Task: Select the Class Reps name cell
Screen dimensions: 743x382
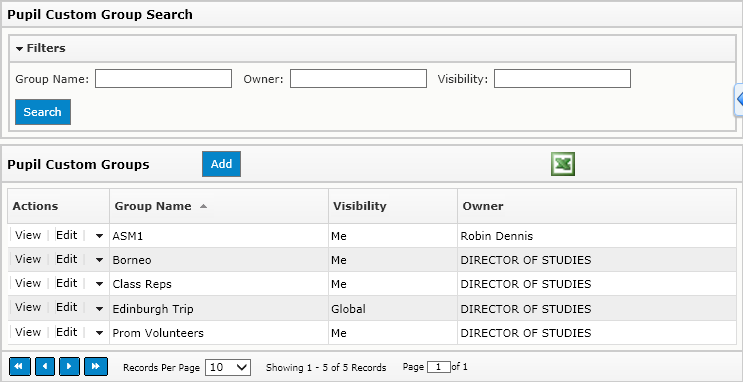Action: tap(219, 284)
